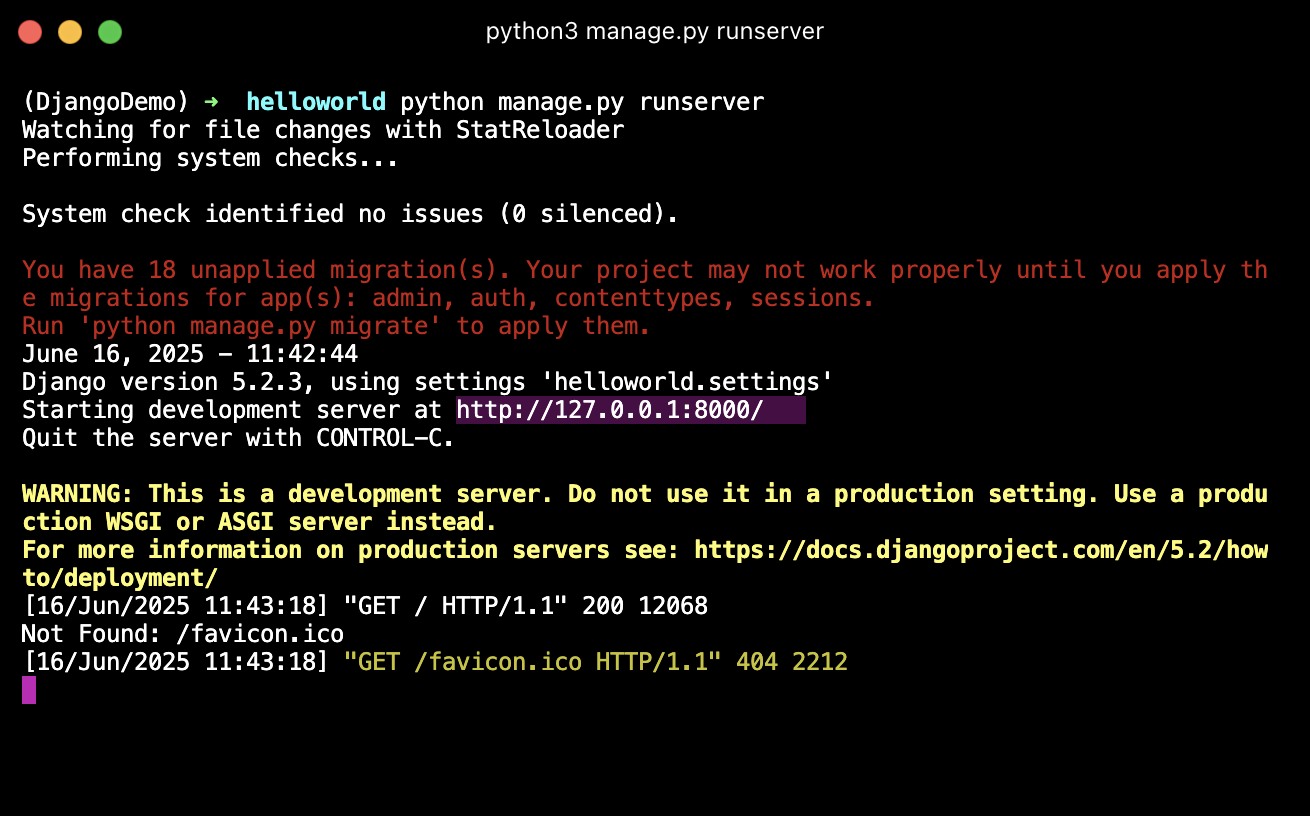
Task: Click the red close window button
Action: point(30,32)
